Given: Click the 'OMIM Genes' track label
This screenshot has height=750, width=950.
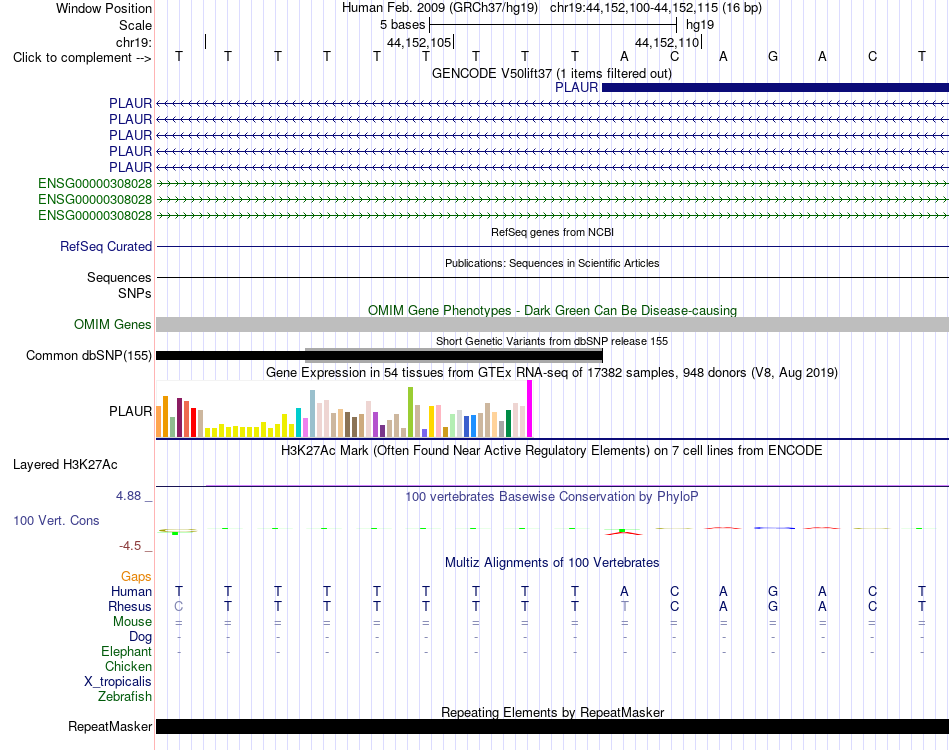Looking at the screenshot, I should tap(112, 325).
